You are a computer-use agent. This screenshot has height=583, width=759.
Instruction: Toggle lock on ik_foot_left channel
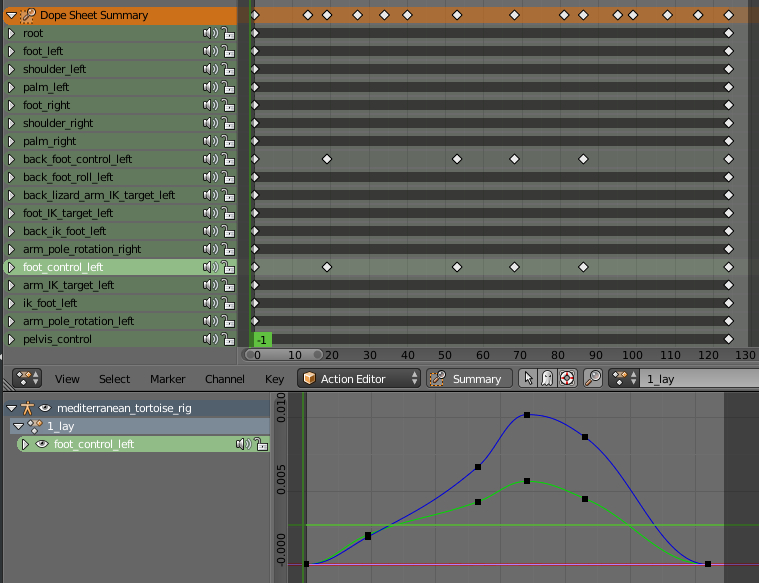[228, 303]
